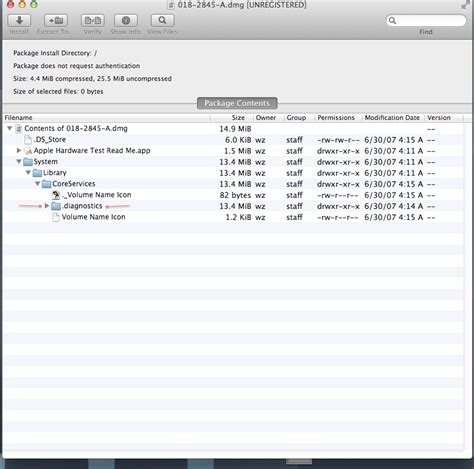474x469 pixels.
Task: Click the Verify toolbar icon
Action: 93,21
